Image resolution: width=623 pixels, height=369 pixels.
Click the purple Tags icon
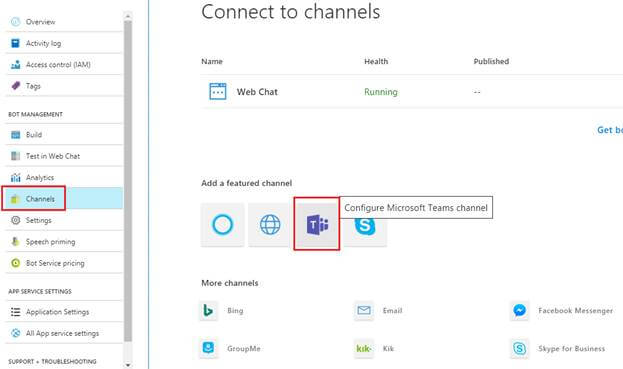(x=15, y=85)
